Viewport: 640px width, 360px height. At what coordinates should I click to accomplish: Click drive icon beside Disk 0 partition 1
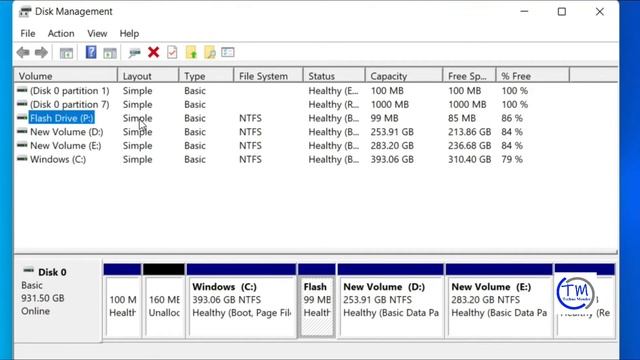[x=22, y=90]
